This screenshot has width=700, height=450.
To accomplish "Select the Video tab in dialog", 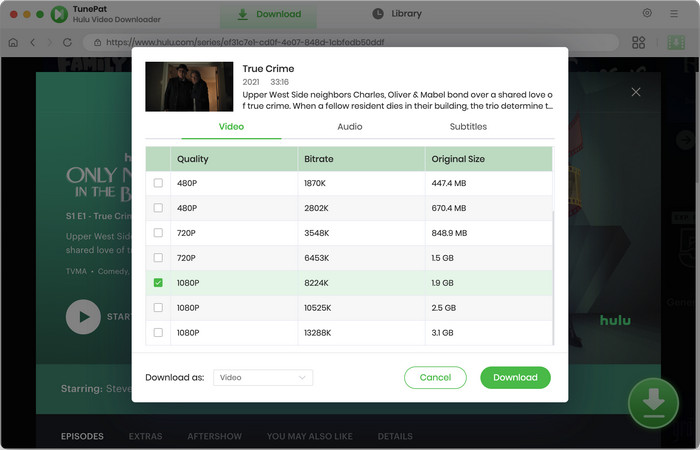I will click(x=231, y=127).
